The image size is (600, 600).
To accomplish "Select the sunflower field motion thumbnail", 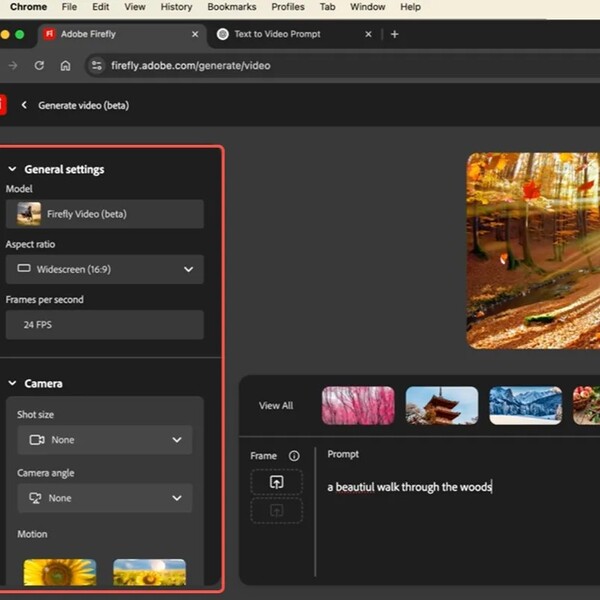I will (150, 572).
